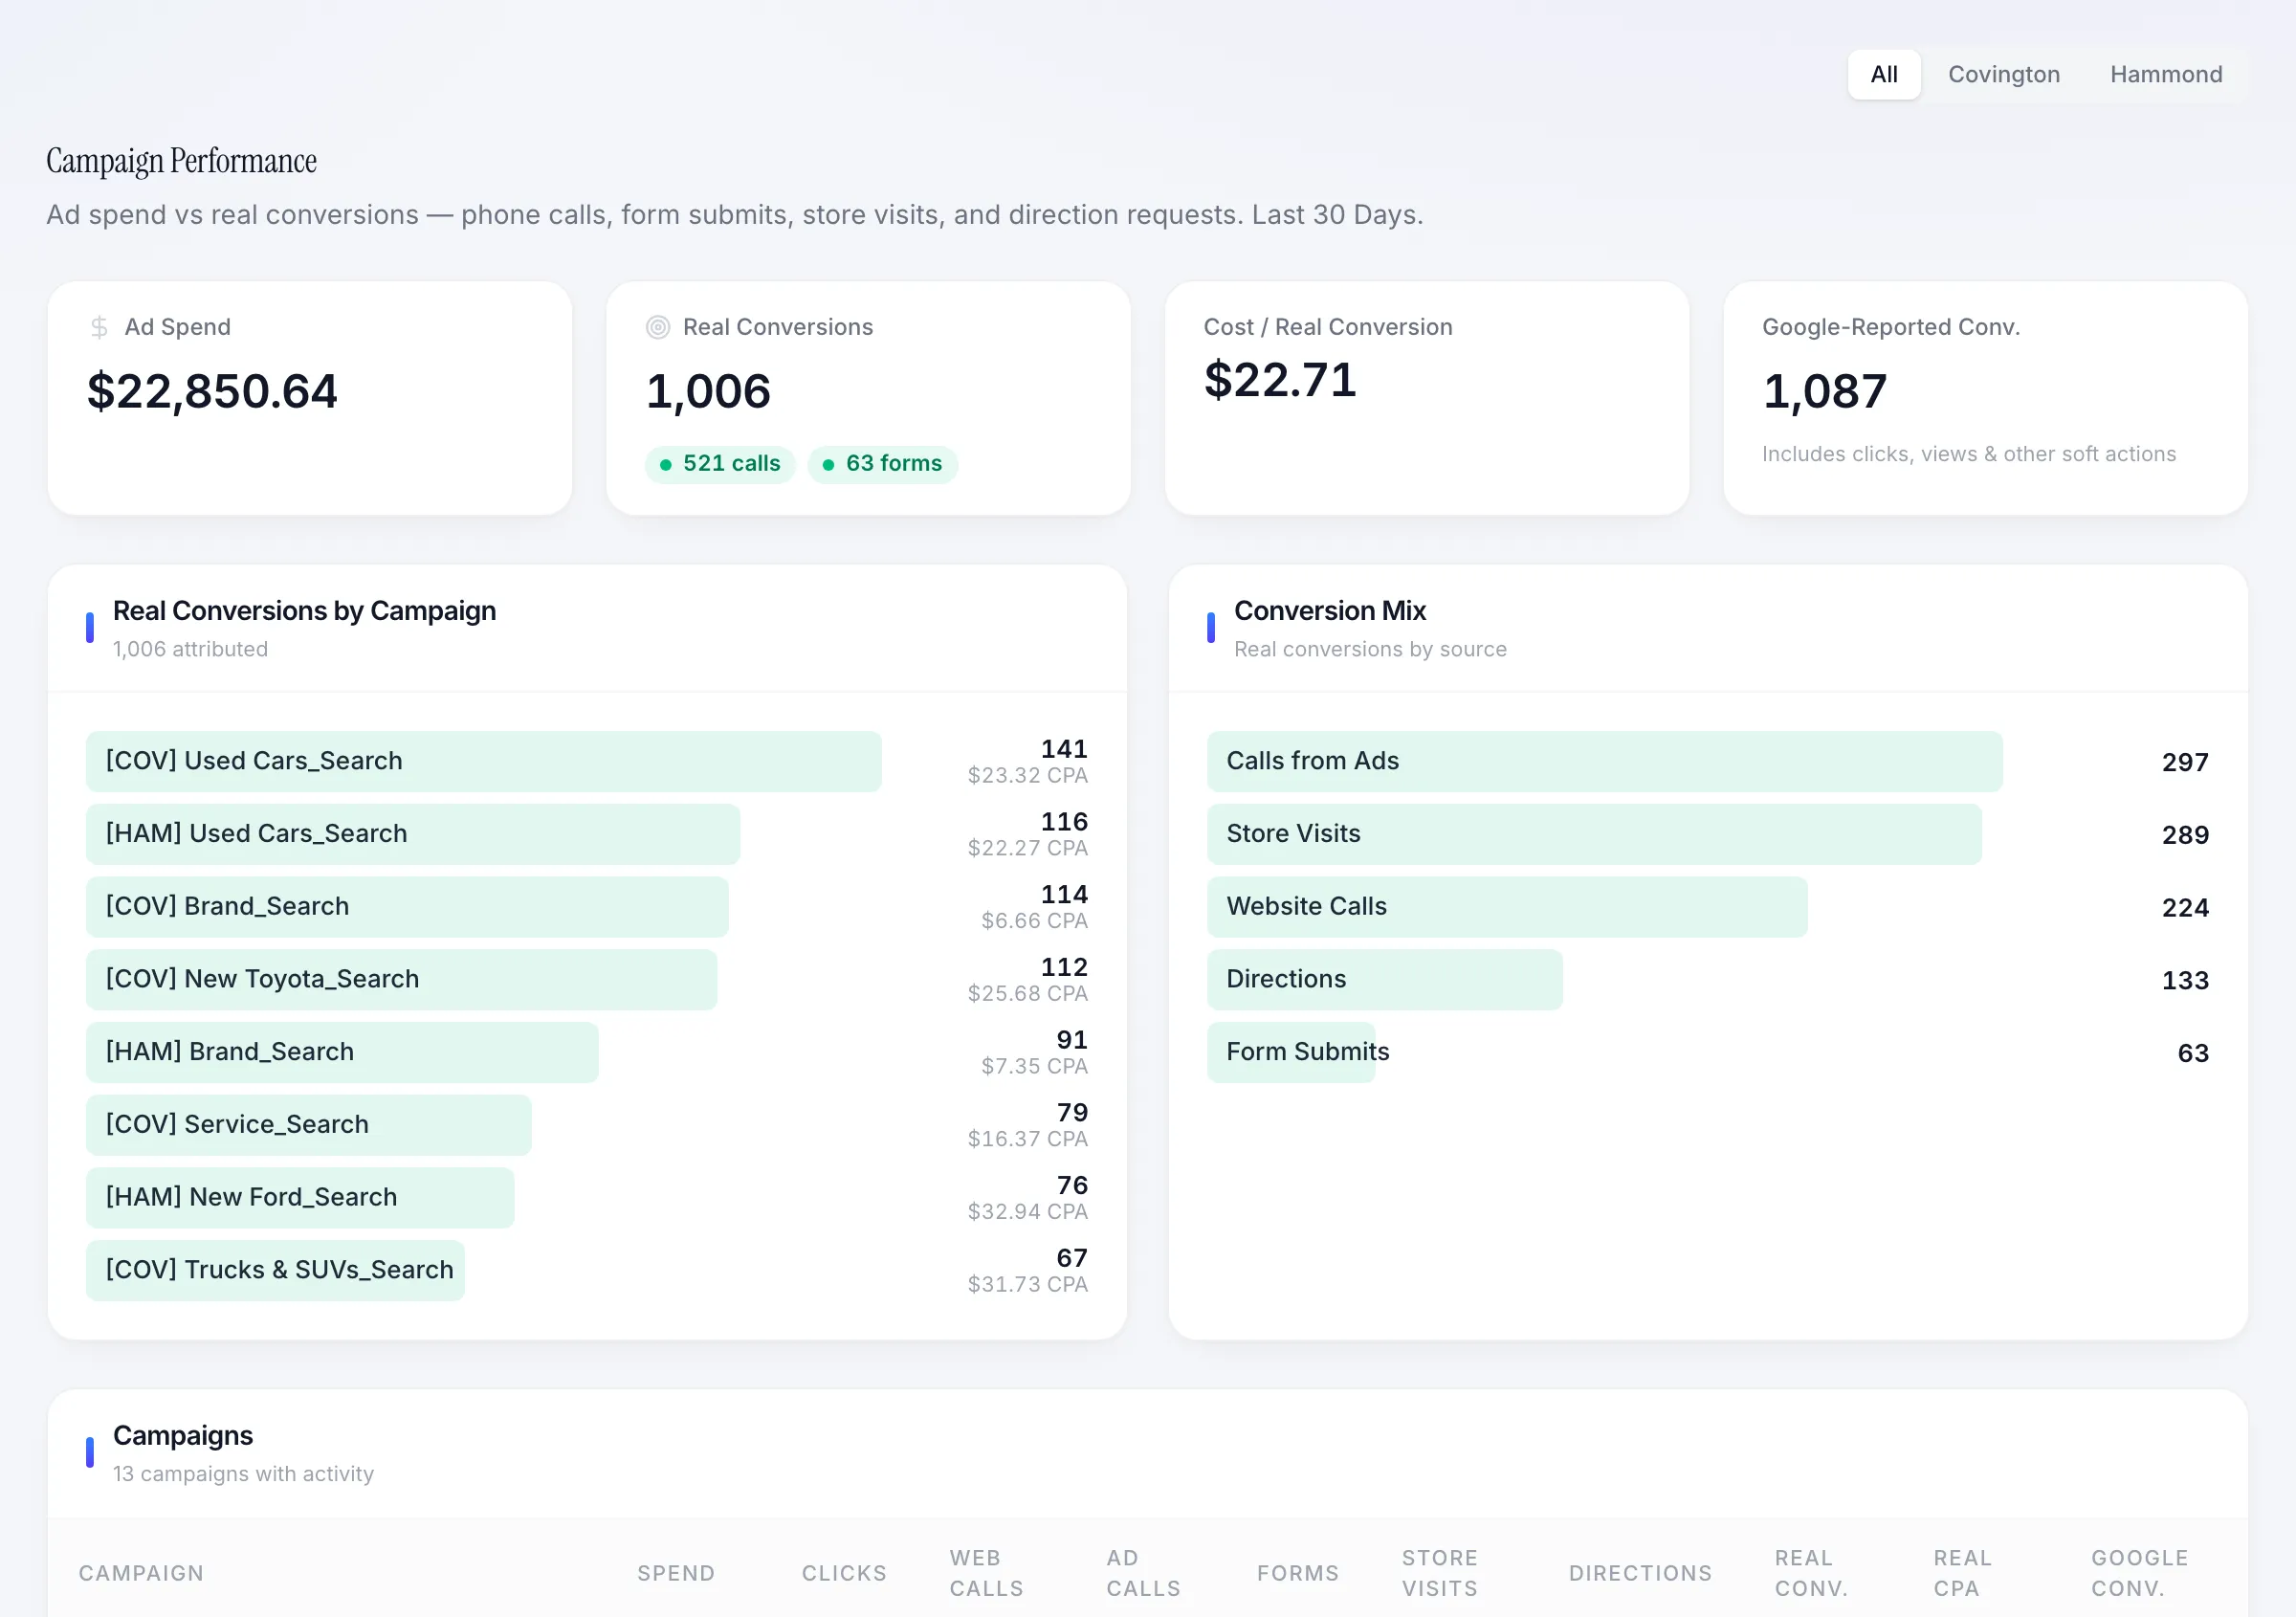This screenshot has height=1617, width=2296.
Task: Click the $23.32 CPA value
Action: coord(1027,776)
